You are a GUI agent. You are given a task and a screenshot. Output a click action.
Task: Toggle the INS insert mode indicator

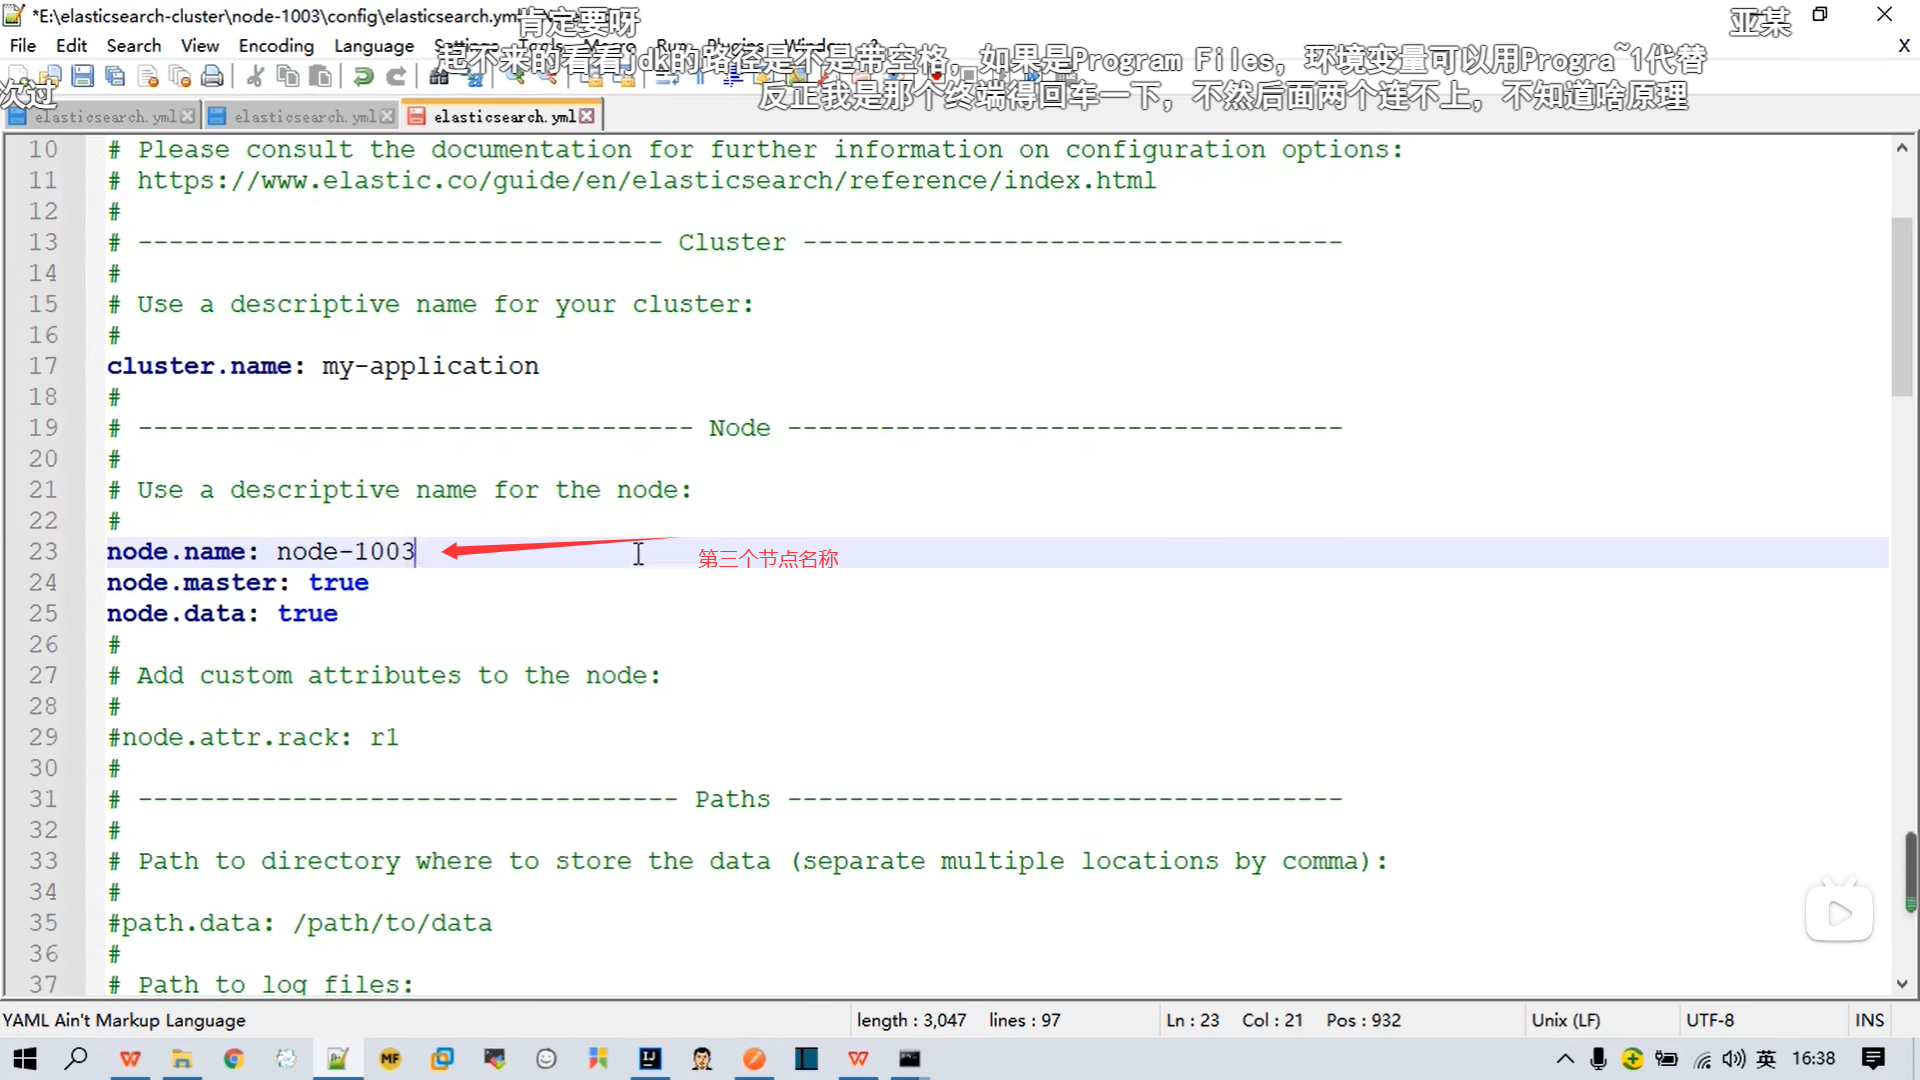(1868, 1020)
